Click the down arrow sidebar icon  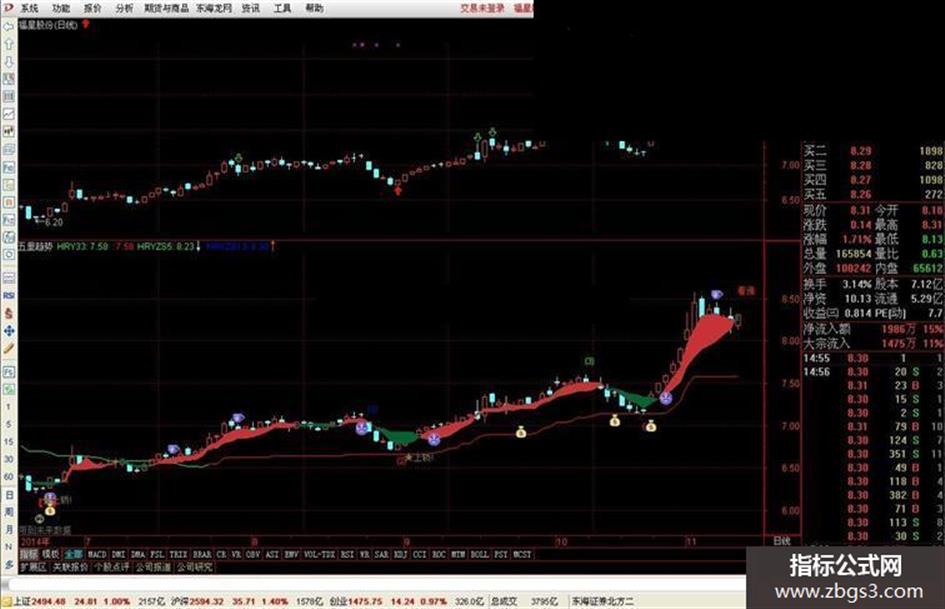(8, 62)
